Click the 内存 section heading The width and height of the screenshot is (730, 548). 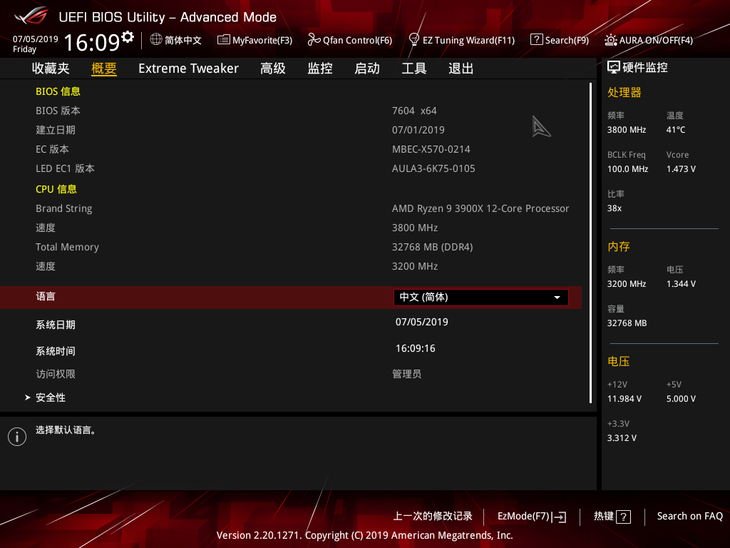[618, 246]
